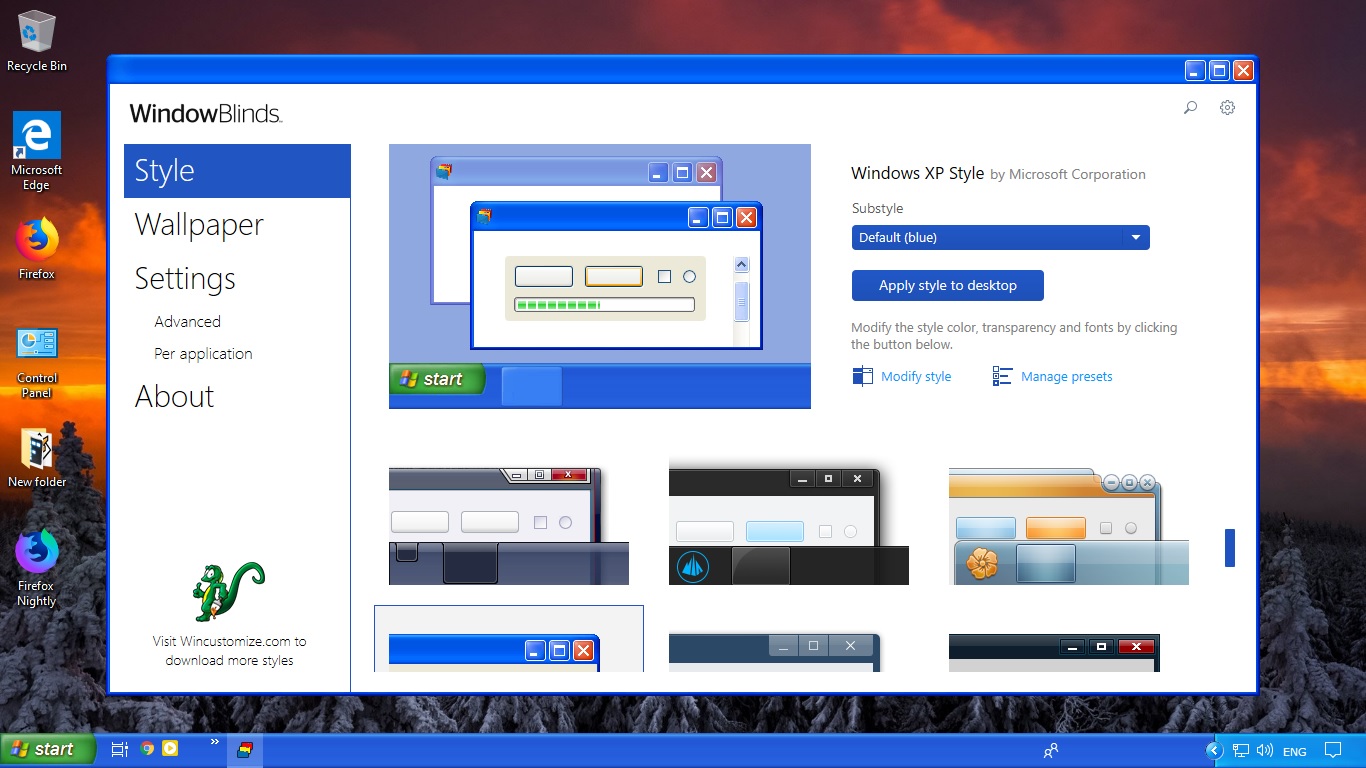Open the Substyle dropdown showing Default (blue)
This screenshot has width=1366, height=768.
(1000, 237)
